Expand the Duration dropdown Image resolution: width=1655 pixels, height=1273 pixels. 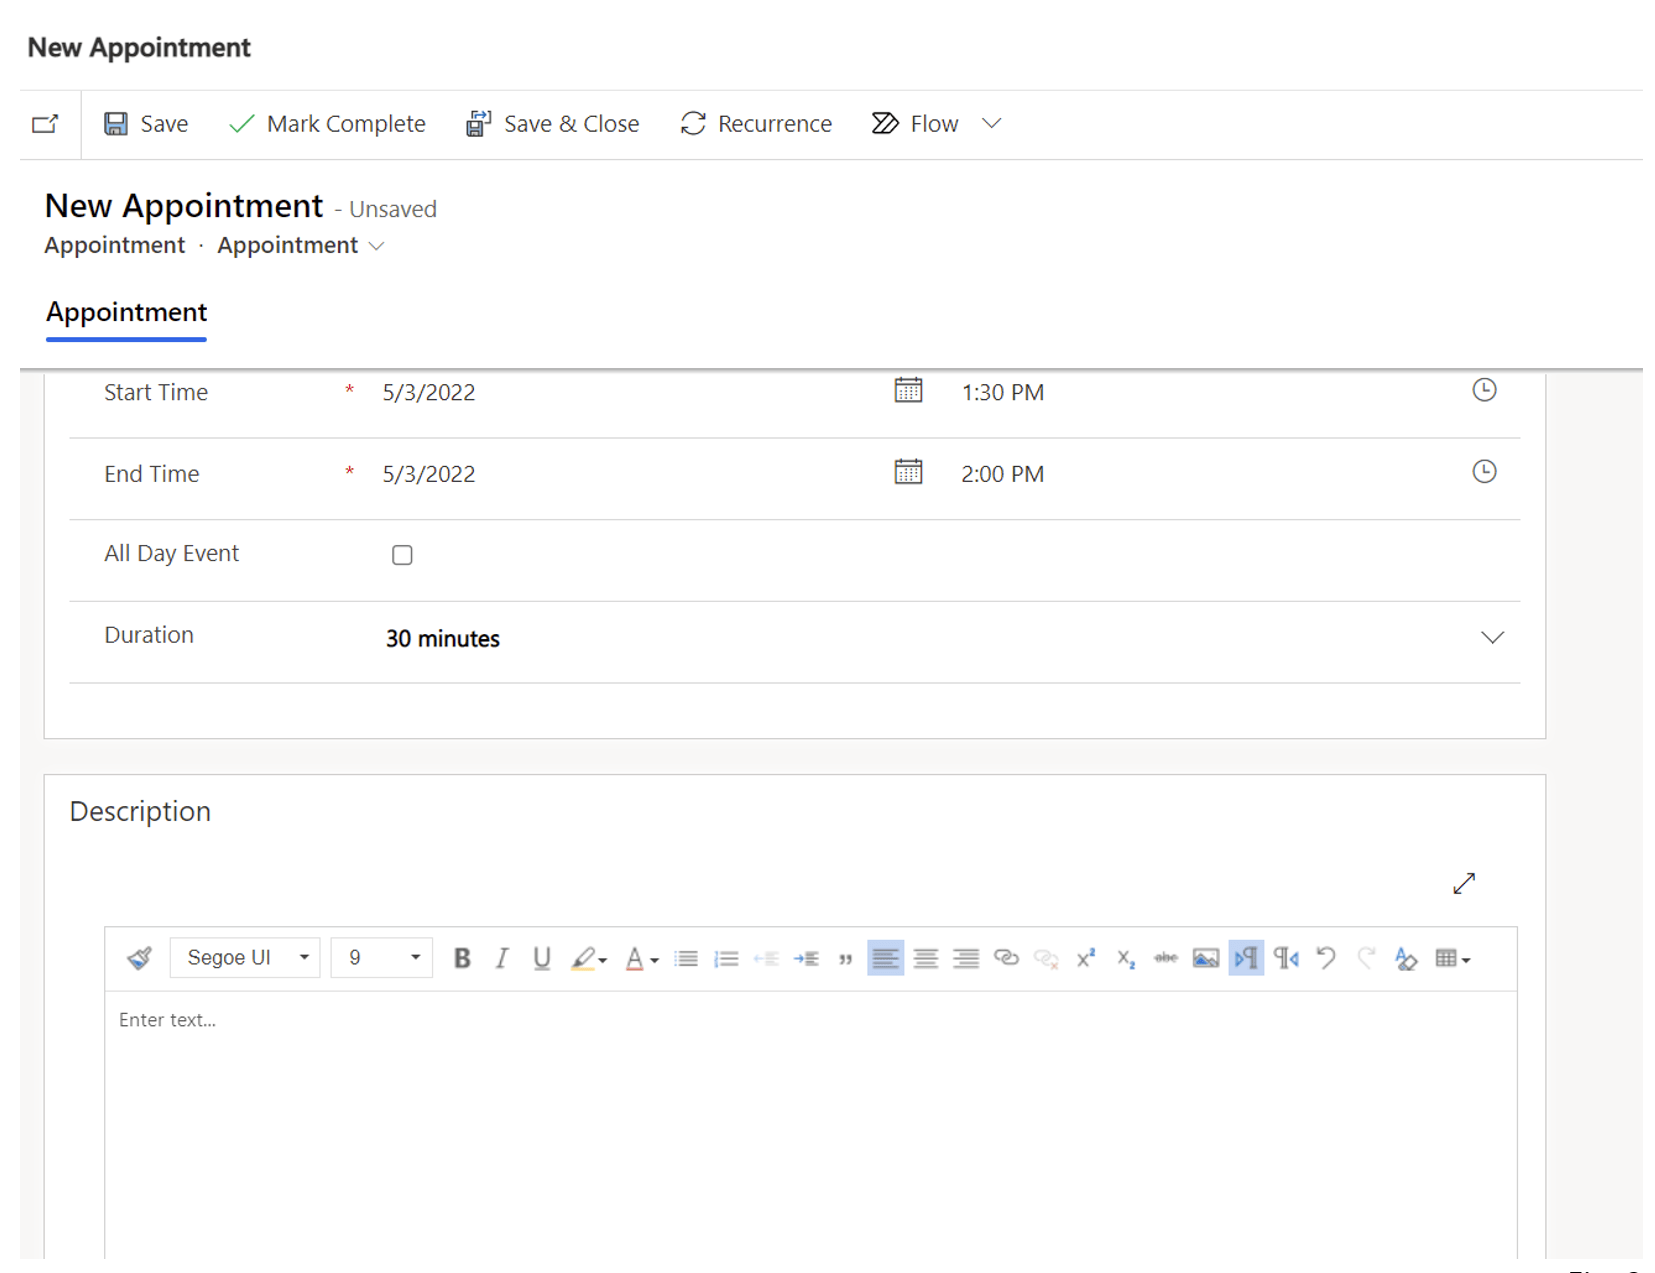click(x=1492, y=637)
